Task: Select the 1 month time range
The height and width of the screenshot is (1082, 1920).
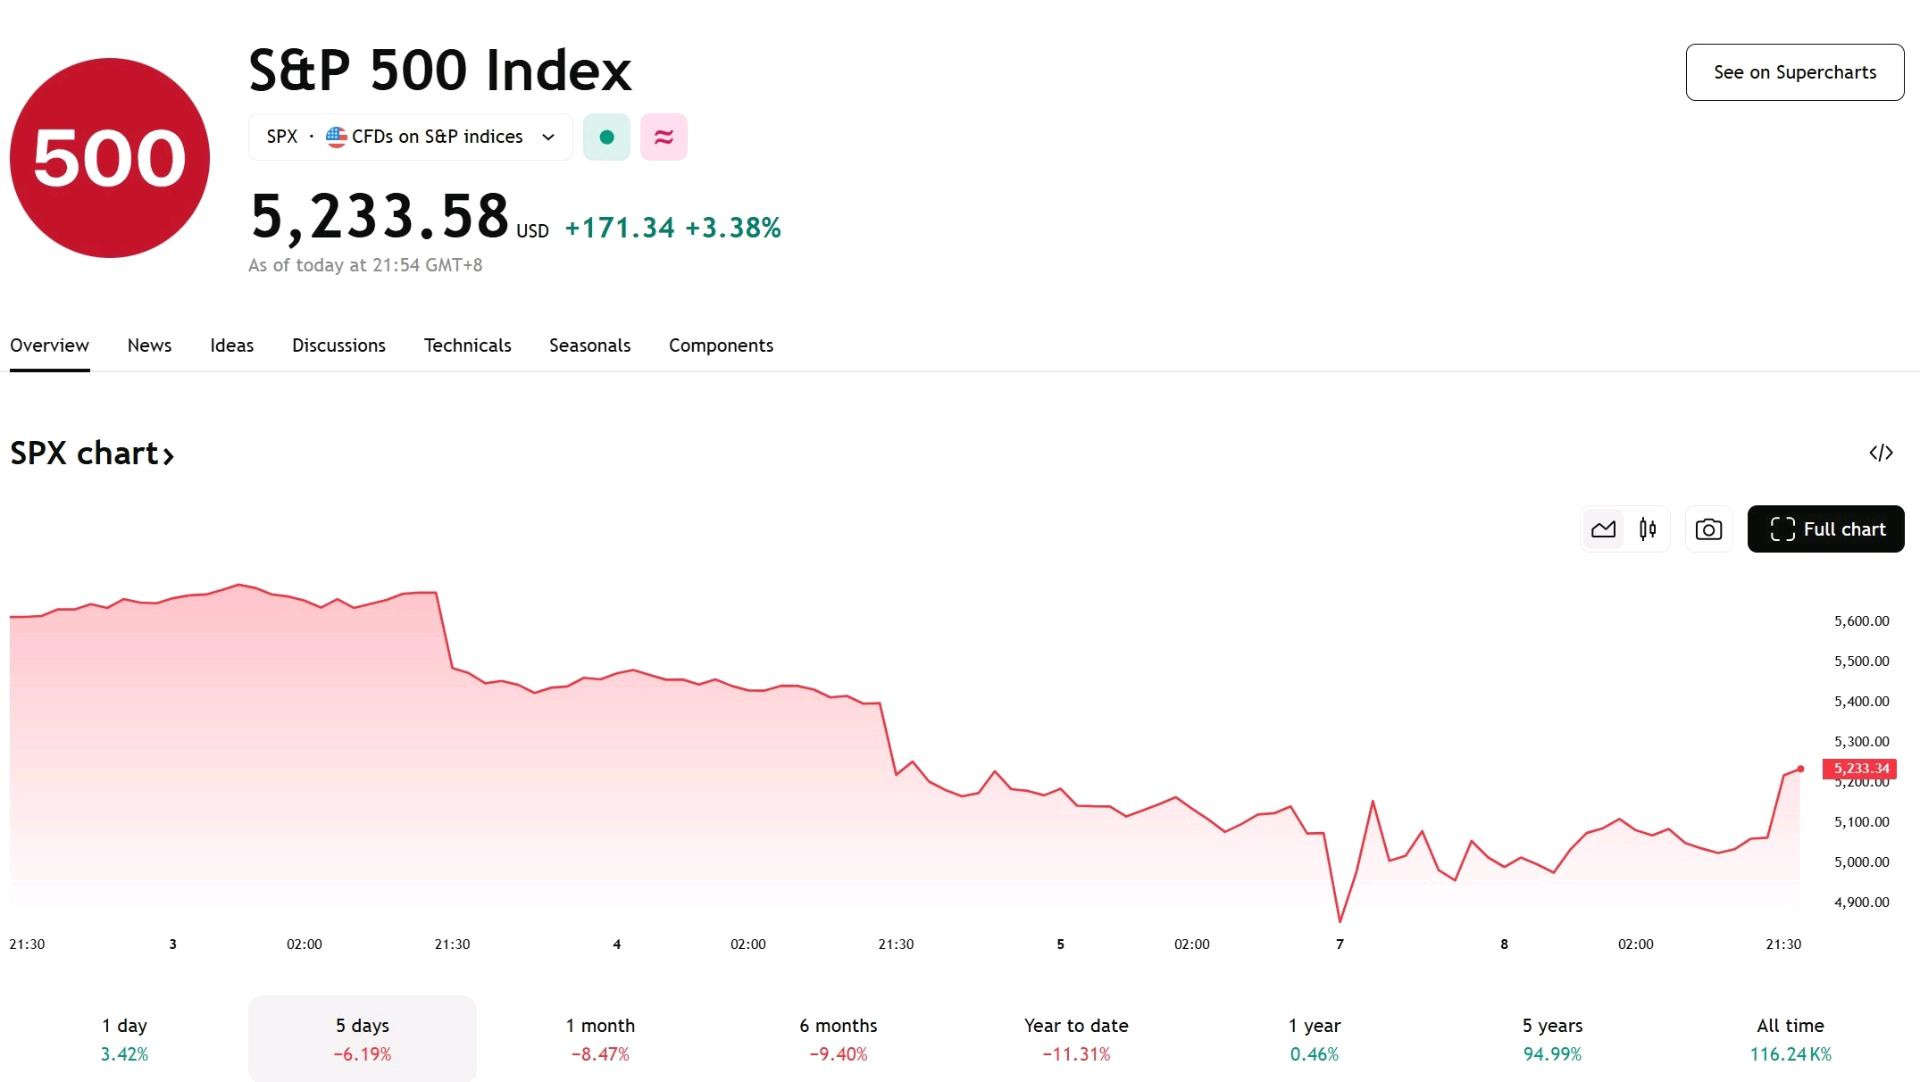Action: (600, 1039)
